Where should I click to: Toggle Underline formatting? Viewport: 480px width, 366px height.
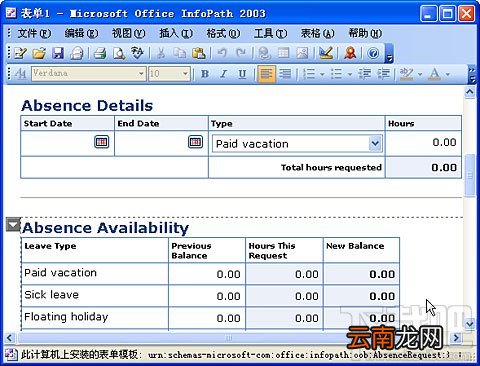coord(242,74)
